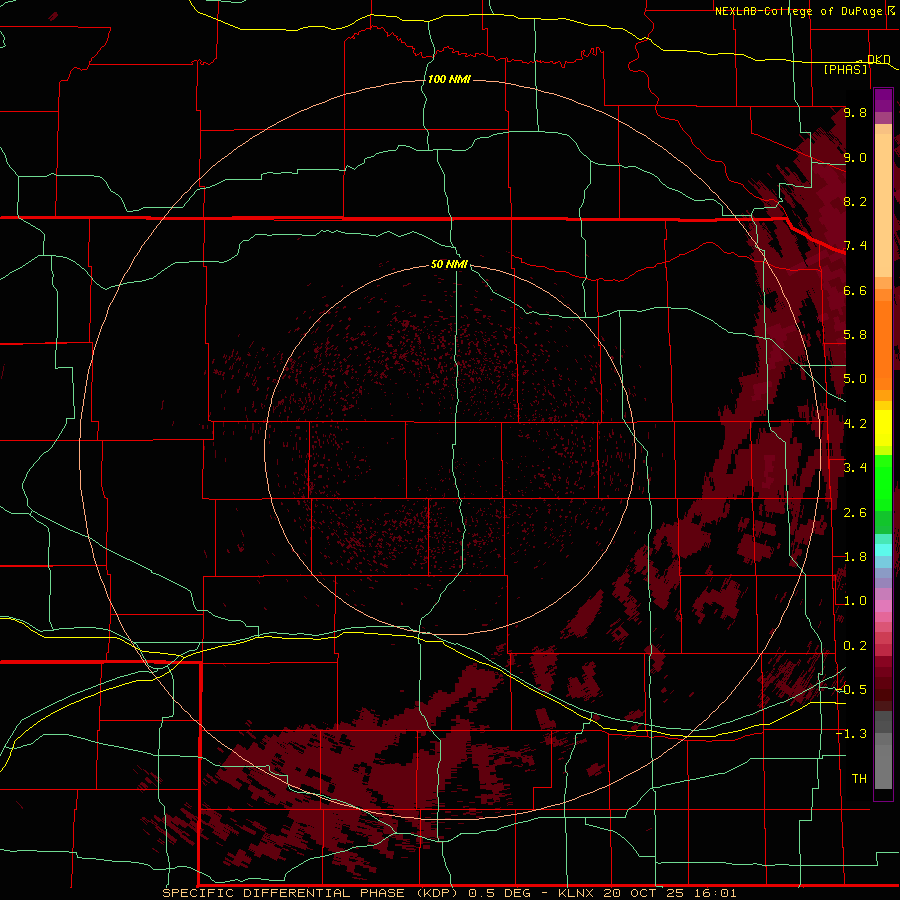Click the 9.0 value on the color scale
900x900 pixels.
[x=855, y=157]
